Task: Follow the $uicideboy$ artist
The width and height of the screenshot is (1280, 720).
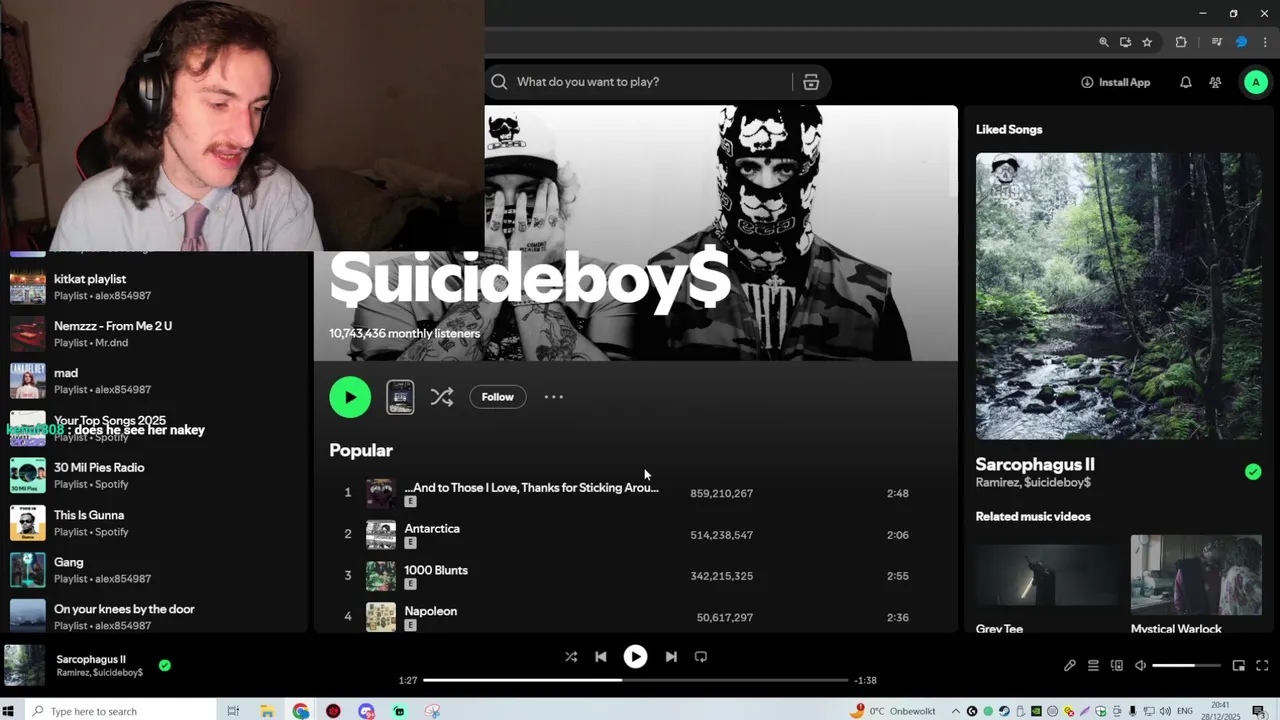Action: click(x=497, y=397)
